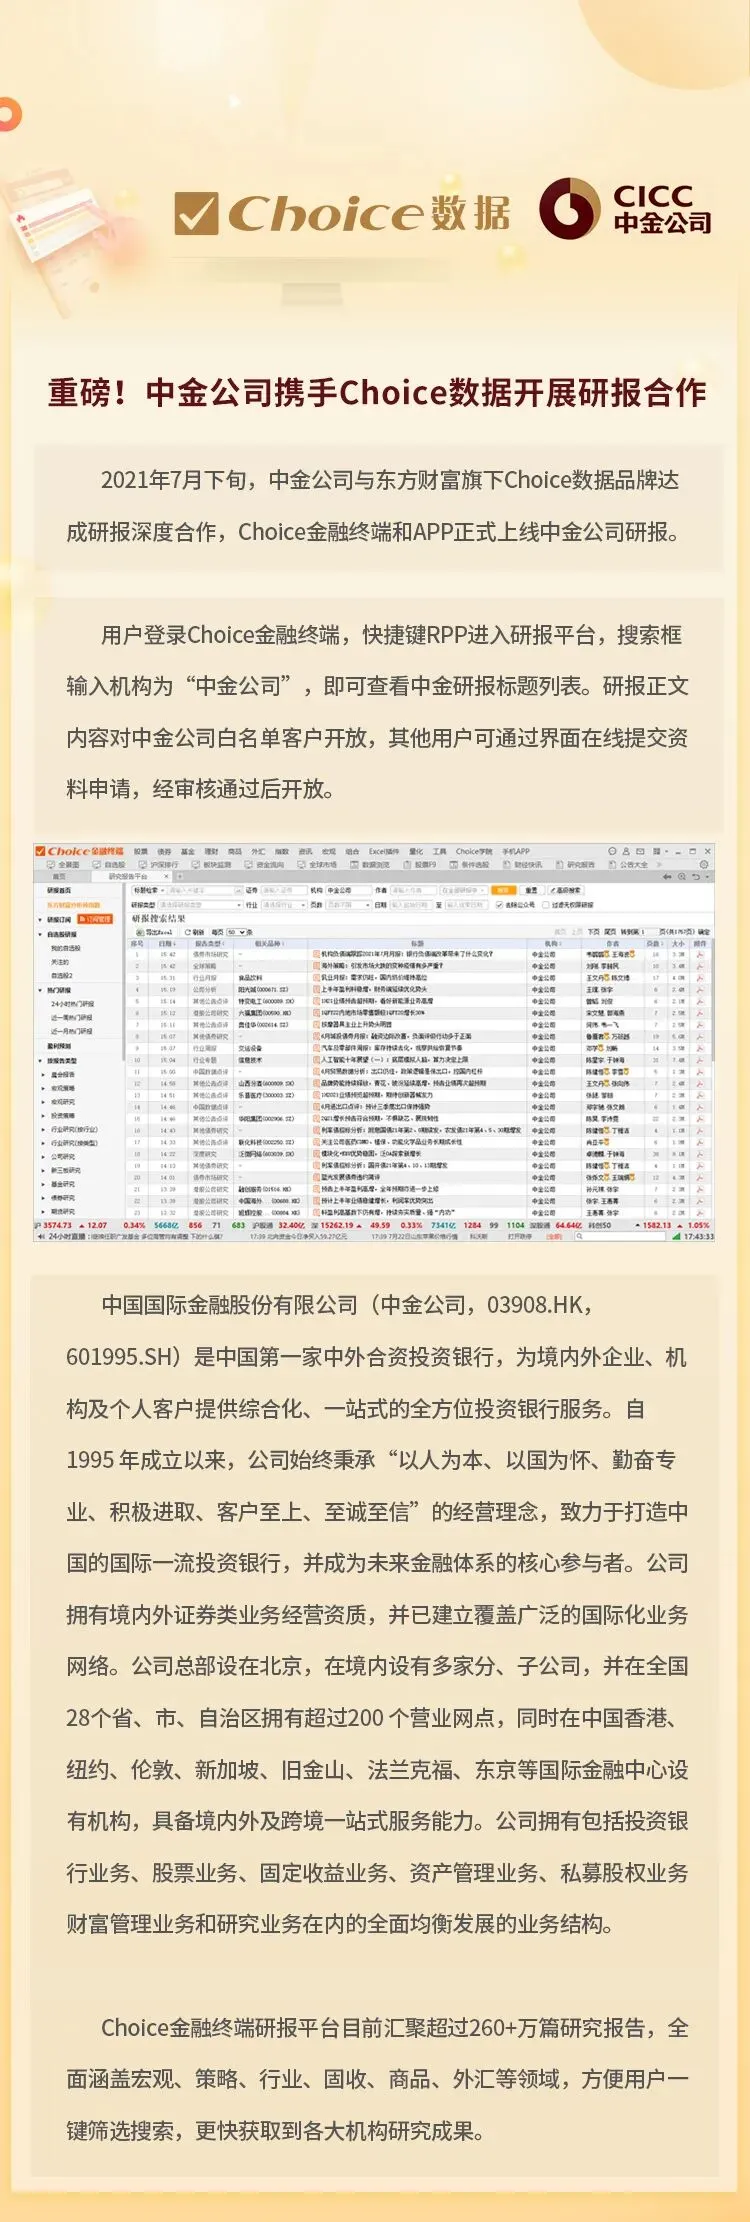The image size is (750, 2222).
Task: Click the 高级搜索 button
Action: [566, 890]
